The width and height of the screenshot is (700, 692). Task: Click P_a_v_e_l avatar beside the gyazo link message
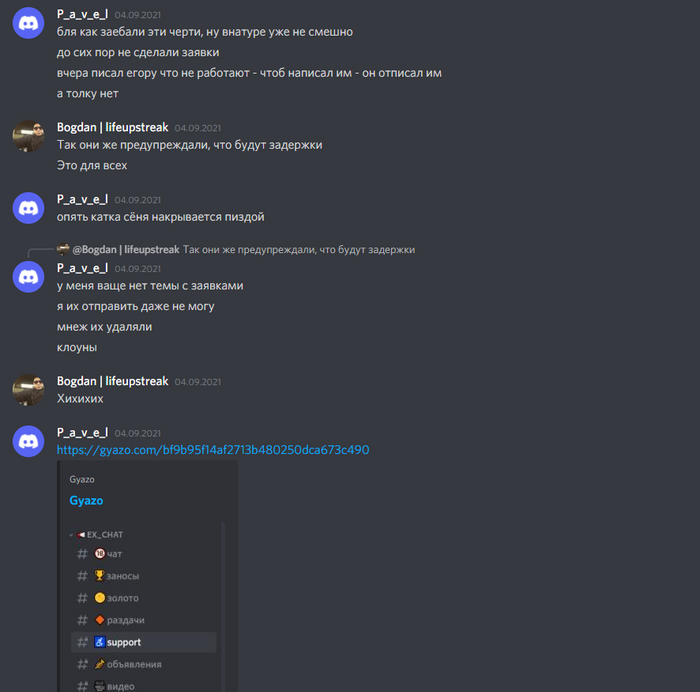tap(28, 441)
